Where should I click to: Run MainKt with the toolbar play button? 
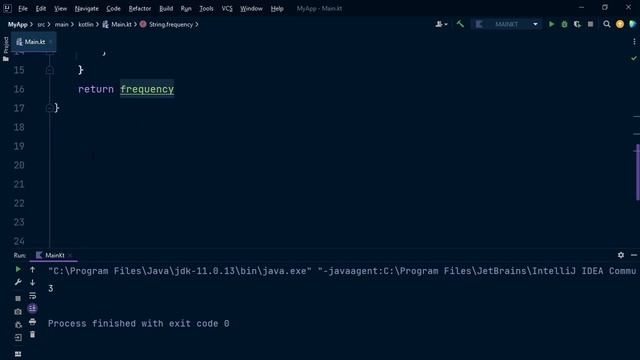coord(551,24)
